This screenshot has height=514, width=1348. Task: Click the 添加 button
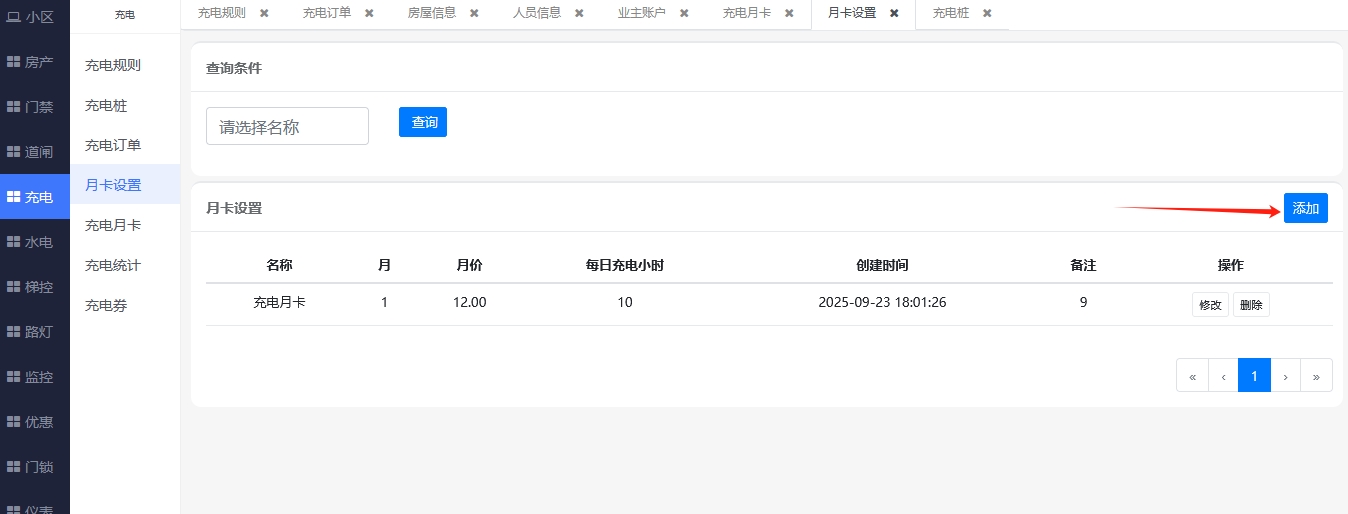(x=1305, y=208)
